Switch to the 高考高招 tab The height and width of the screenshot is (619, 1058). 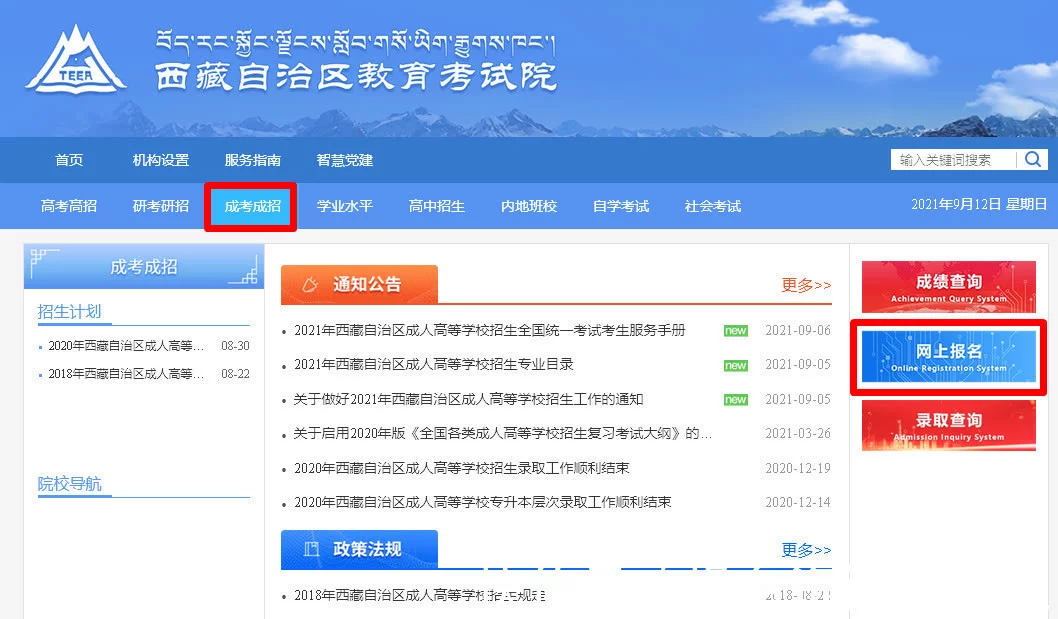click(69, 206)
